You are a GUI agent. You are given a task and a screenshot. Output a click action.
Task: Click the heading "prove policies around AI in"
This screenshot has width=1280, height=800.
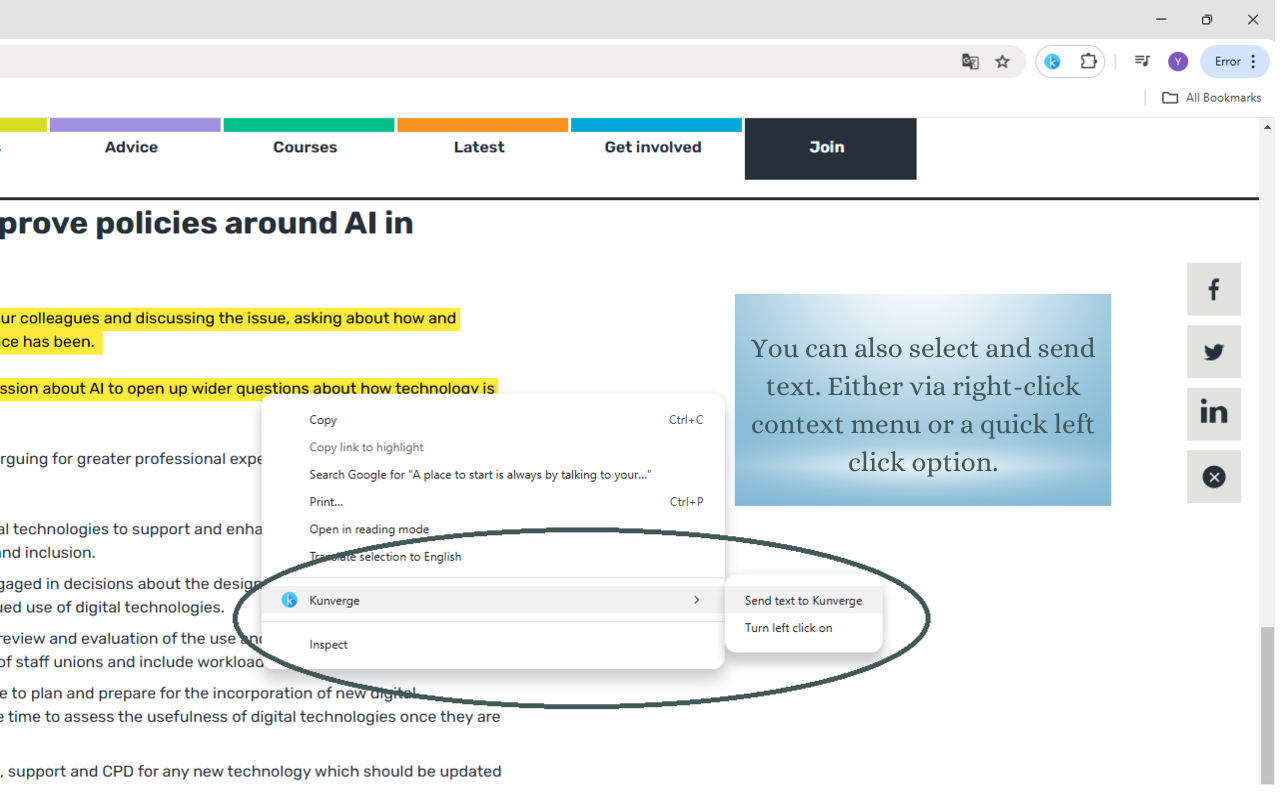206,223
